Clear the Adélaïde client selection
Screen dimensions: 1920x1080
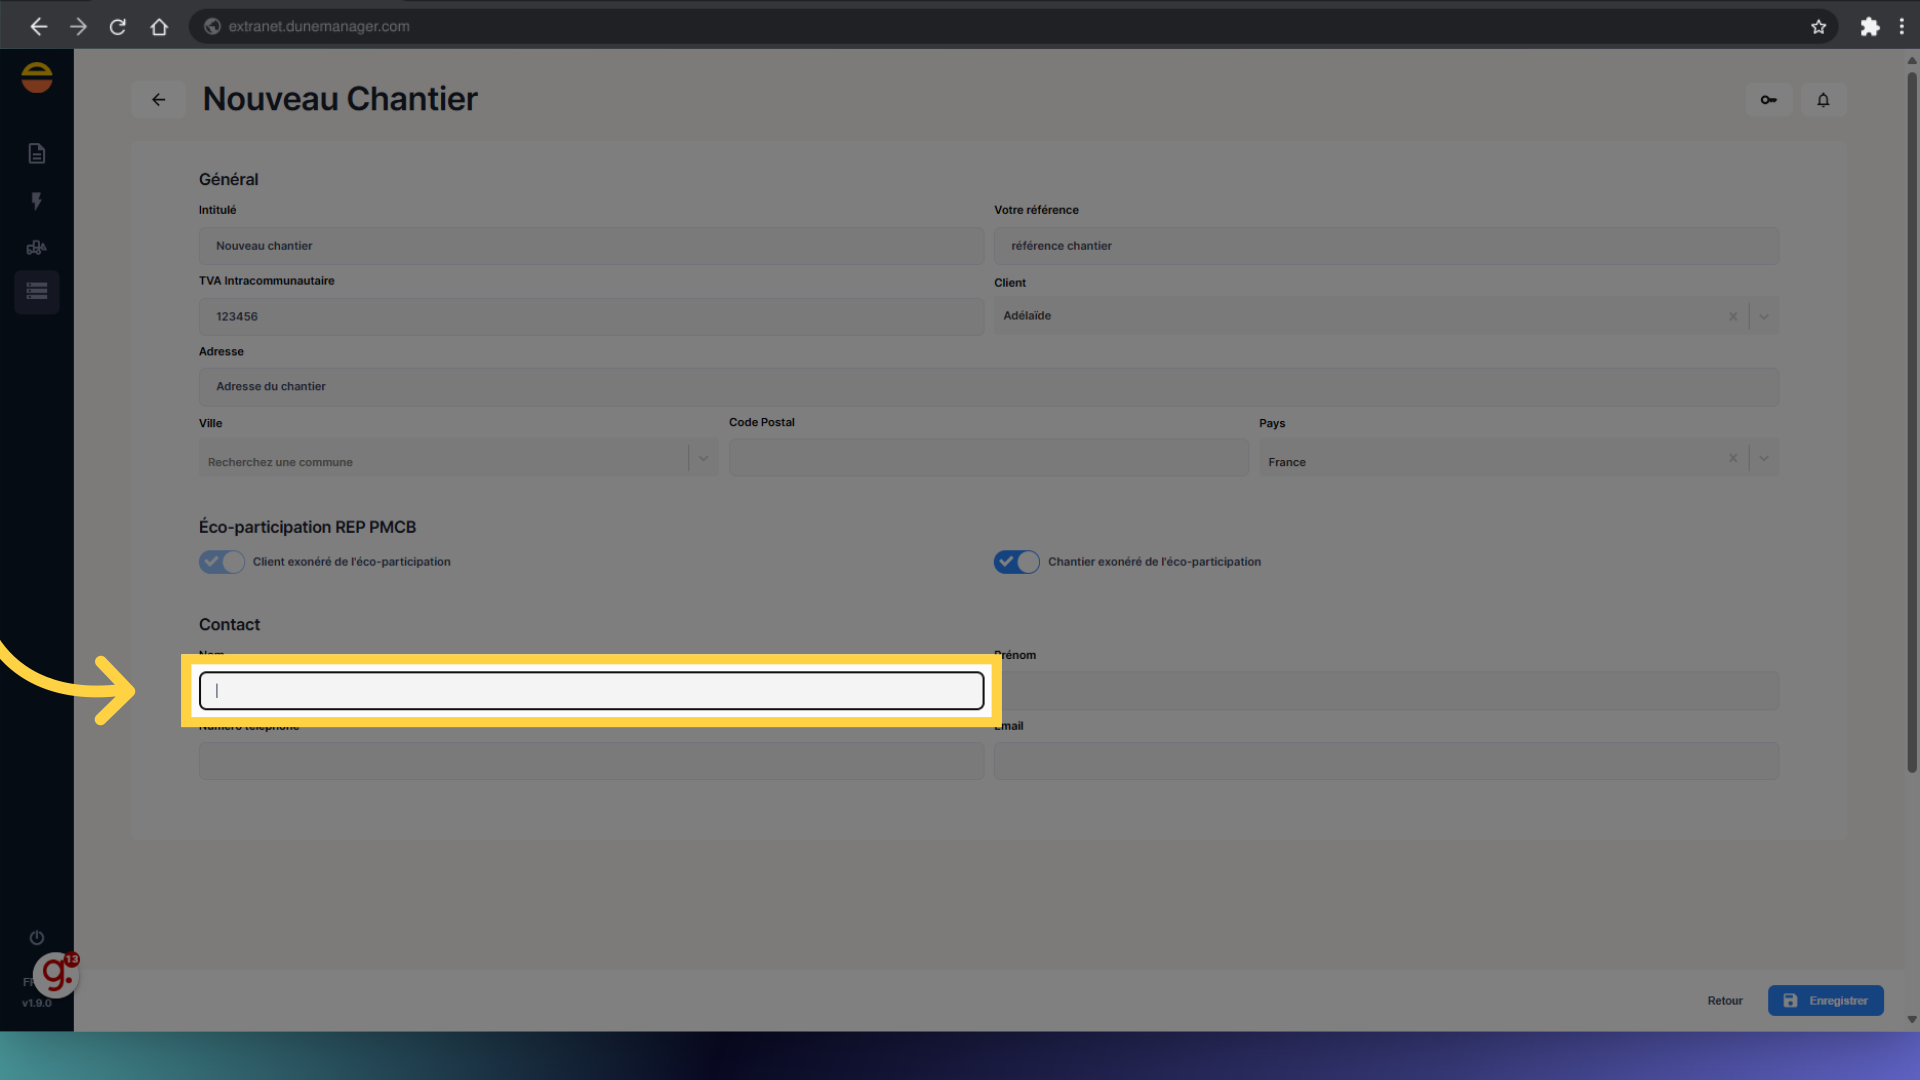pos(1733,317)
